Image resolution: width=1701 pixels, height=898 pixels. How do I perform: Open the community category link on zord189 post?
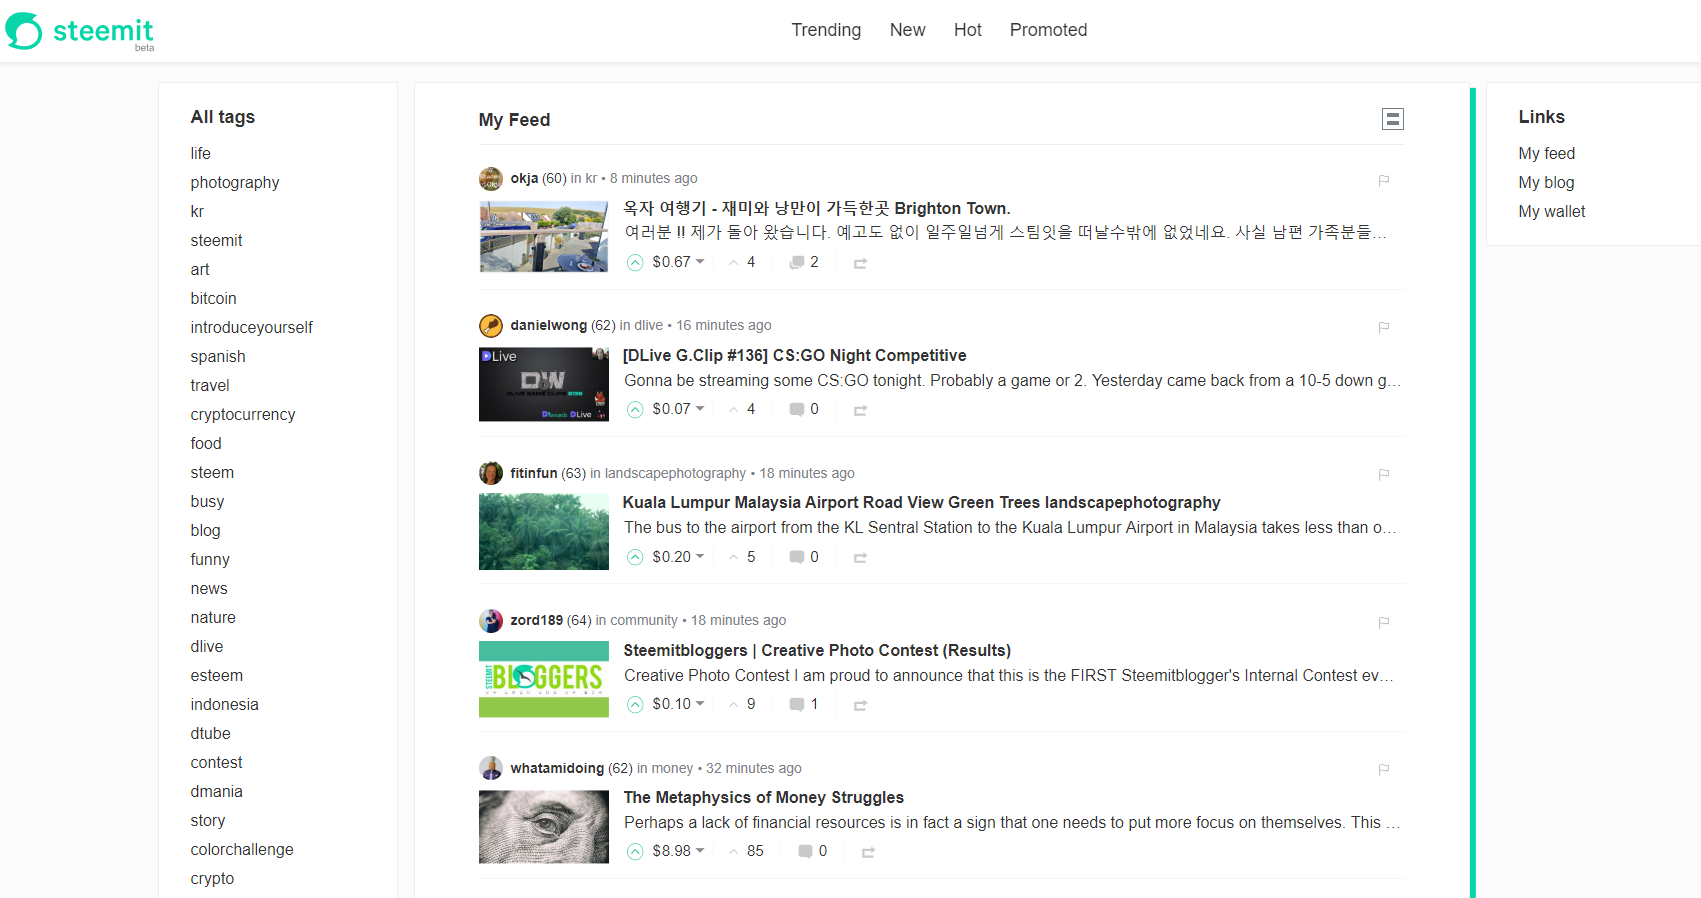point(643,620)
